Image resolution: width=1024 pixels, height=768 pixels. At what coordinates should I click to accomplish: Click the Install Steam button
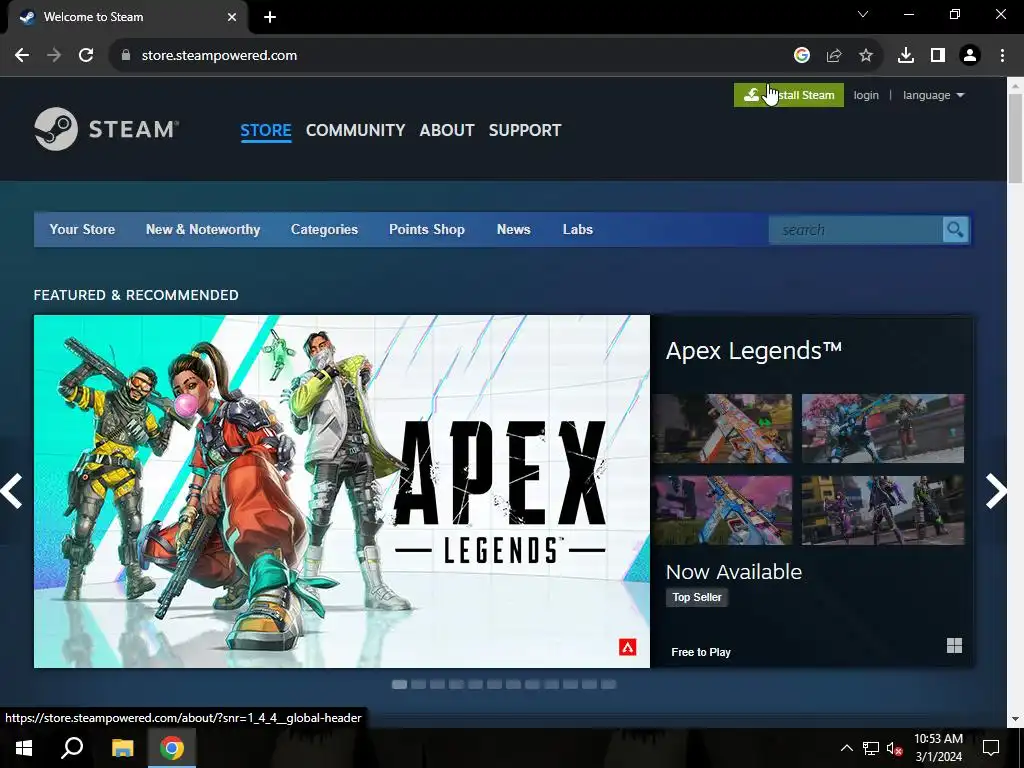788,95
